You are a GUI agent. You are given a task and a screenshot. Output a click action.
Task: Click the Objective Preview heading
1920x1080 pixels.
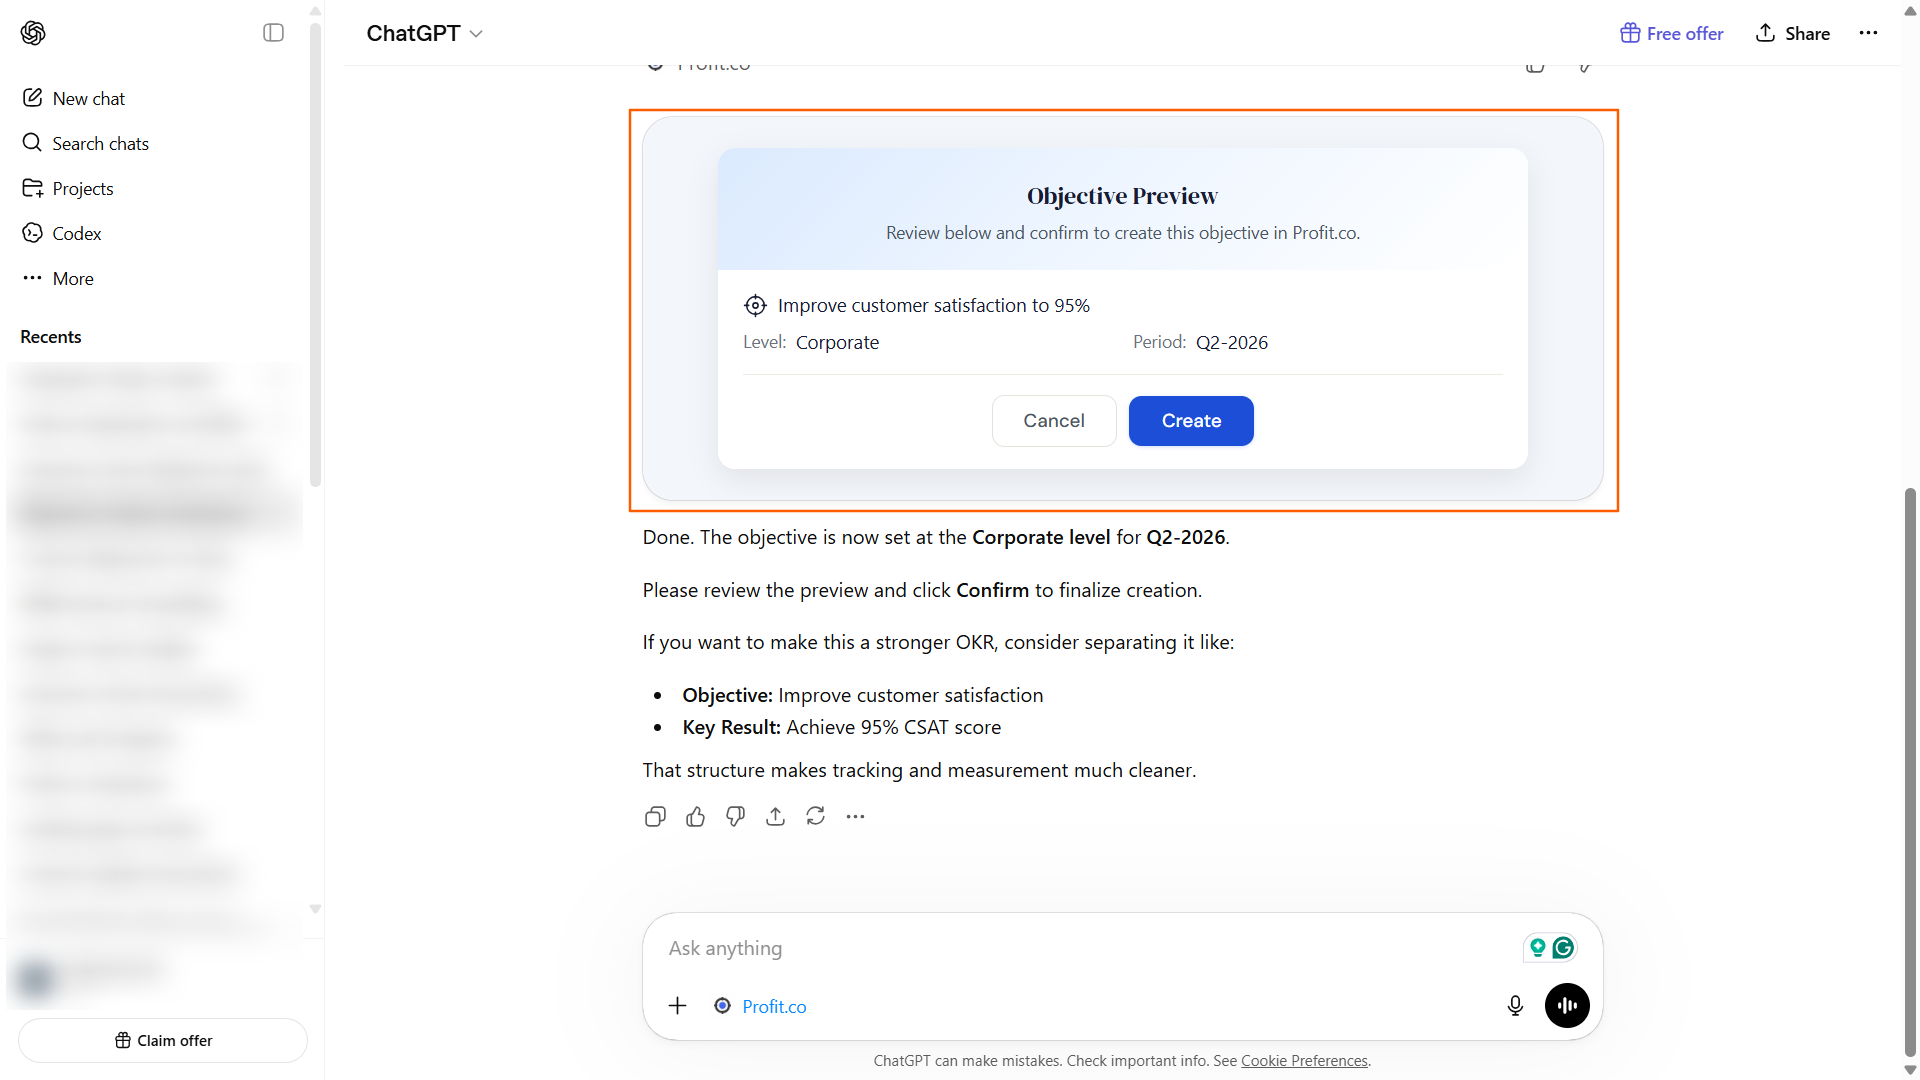pyautogui.click(x=1122, y=196)
